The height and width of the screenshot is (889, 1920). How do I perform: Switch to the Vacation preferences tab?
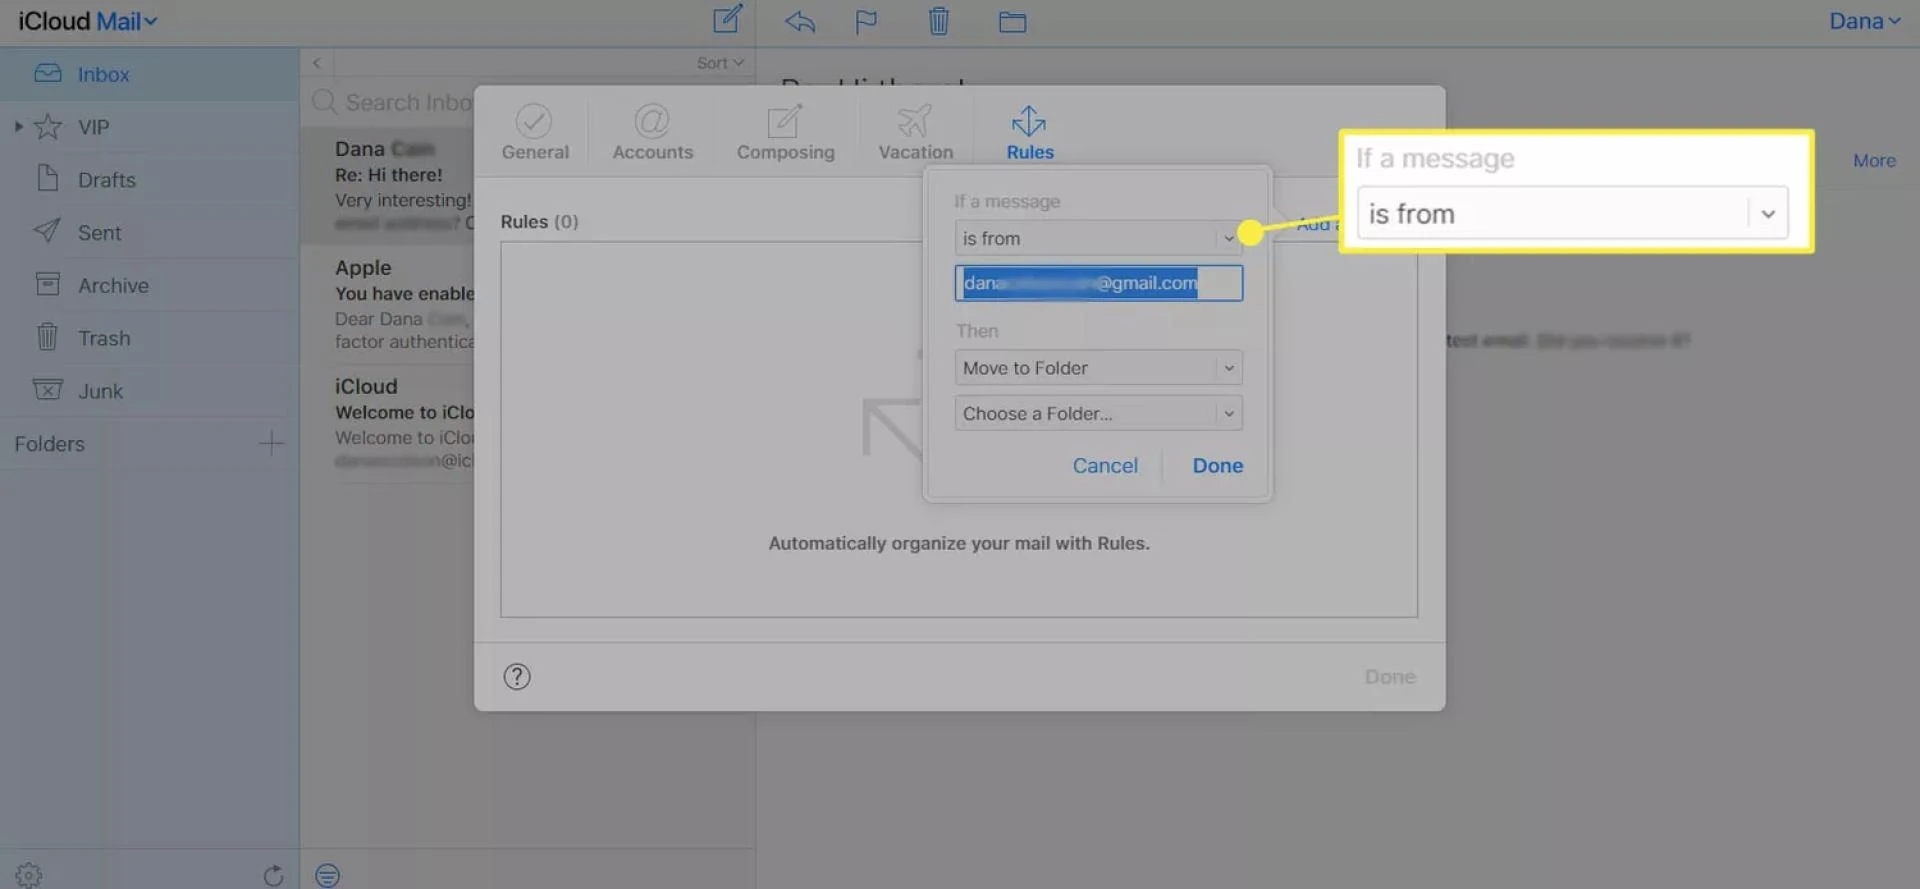pyautogui.click(x=915, y=132)
